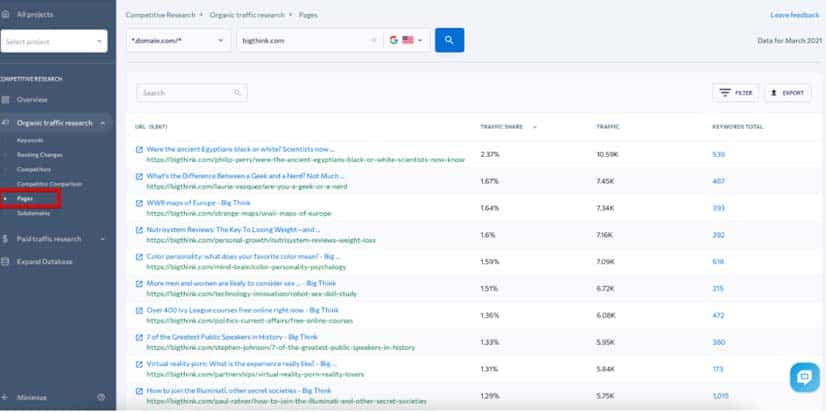
Task: Click the Keywords Total column header
Action: [x=738, y=127]
